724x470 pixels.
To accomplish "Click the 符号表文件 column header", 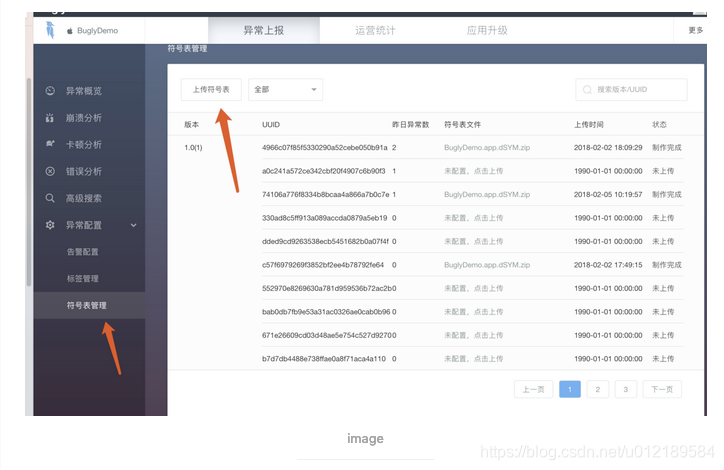I will pyautogui.click(x=462, y=125).
